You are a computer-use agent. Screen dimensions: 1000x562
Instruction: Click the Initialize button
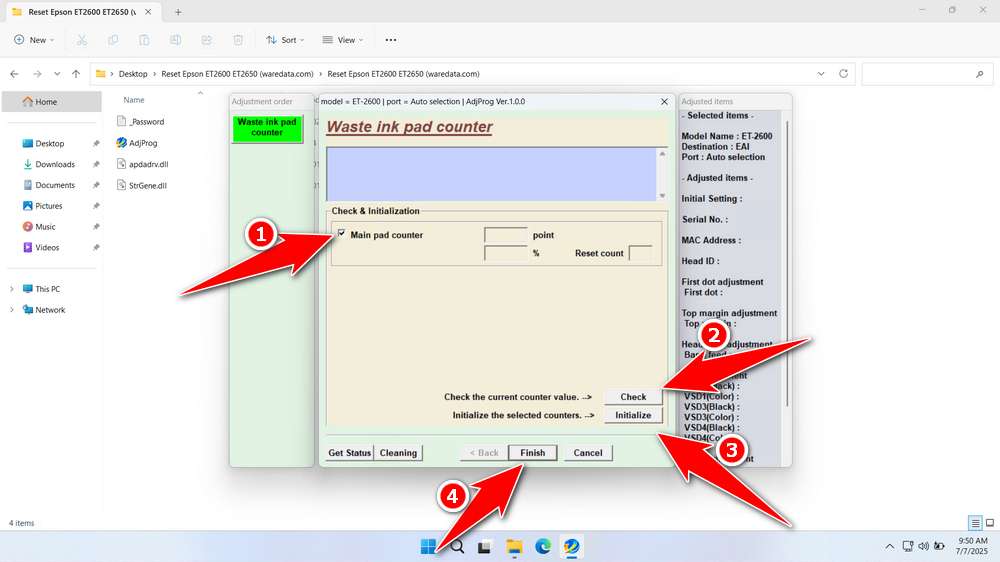[x=633, y=415]
